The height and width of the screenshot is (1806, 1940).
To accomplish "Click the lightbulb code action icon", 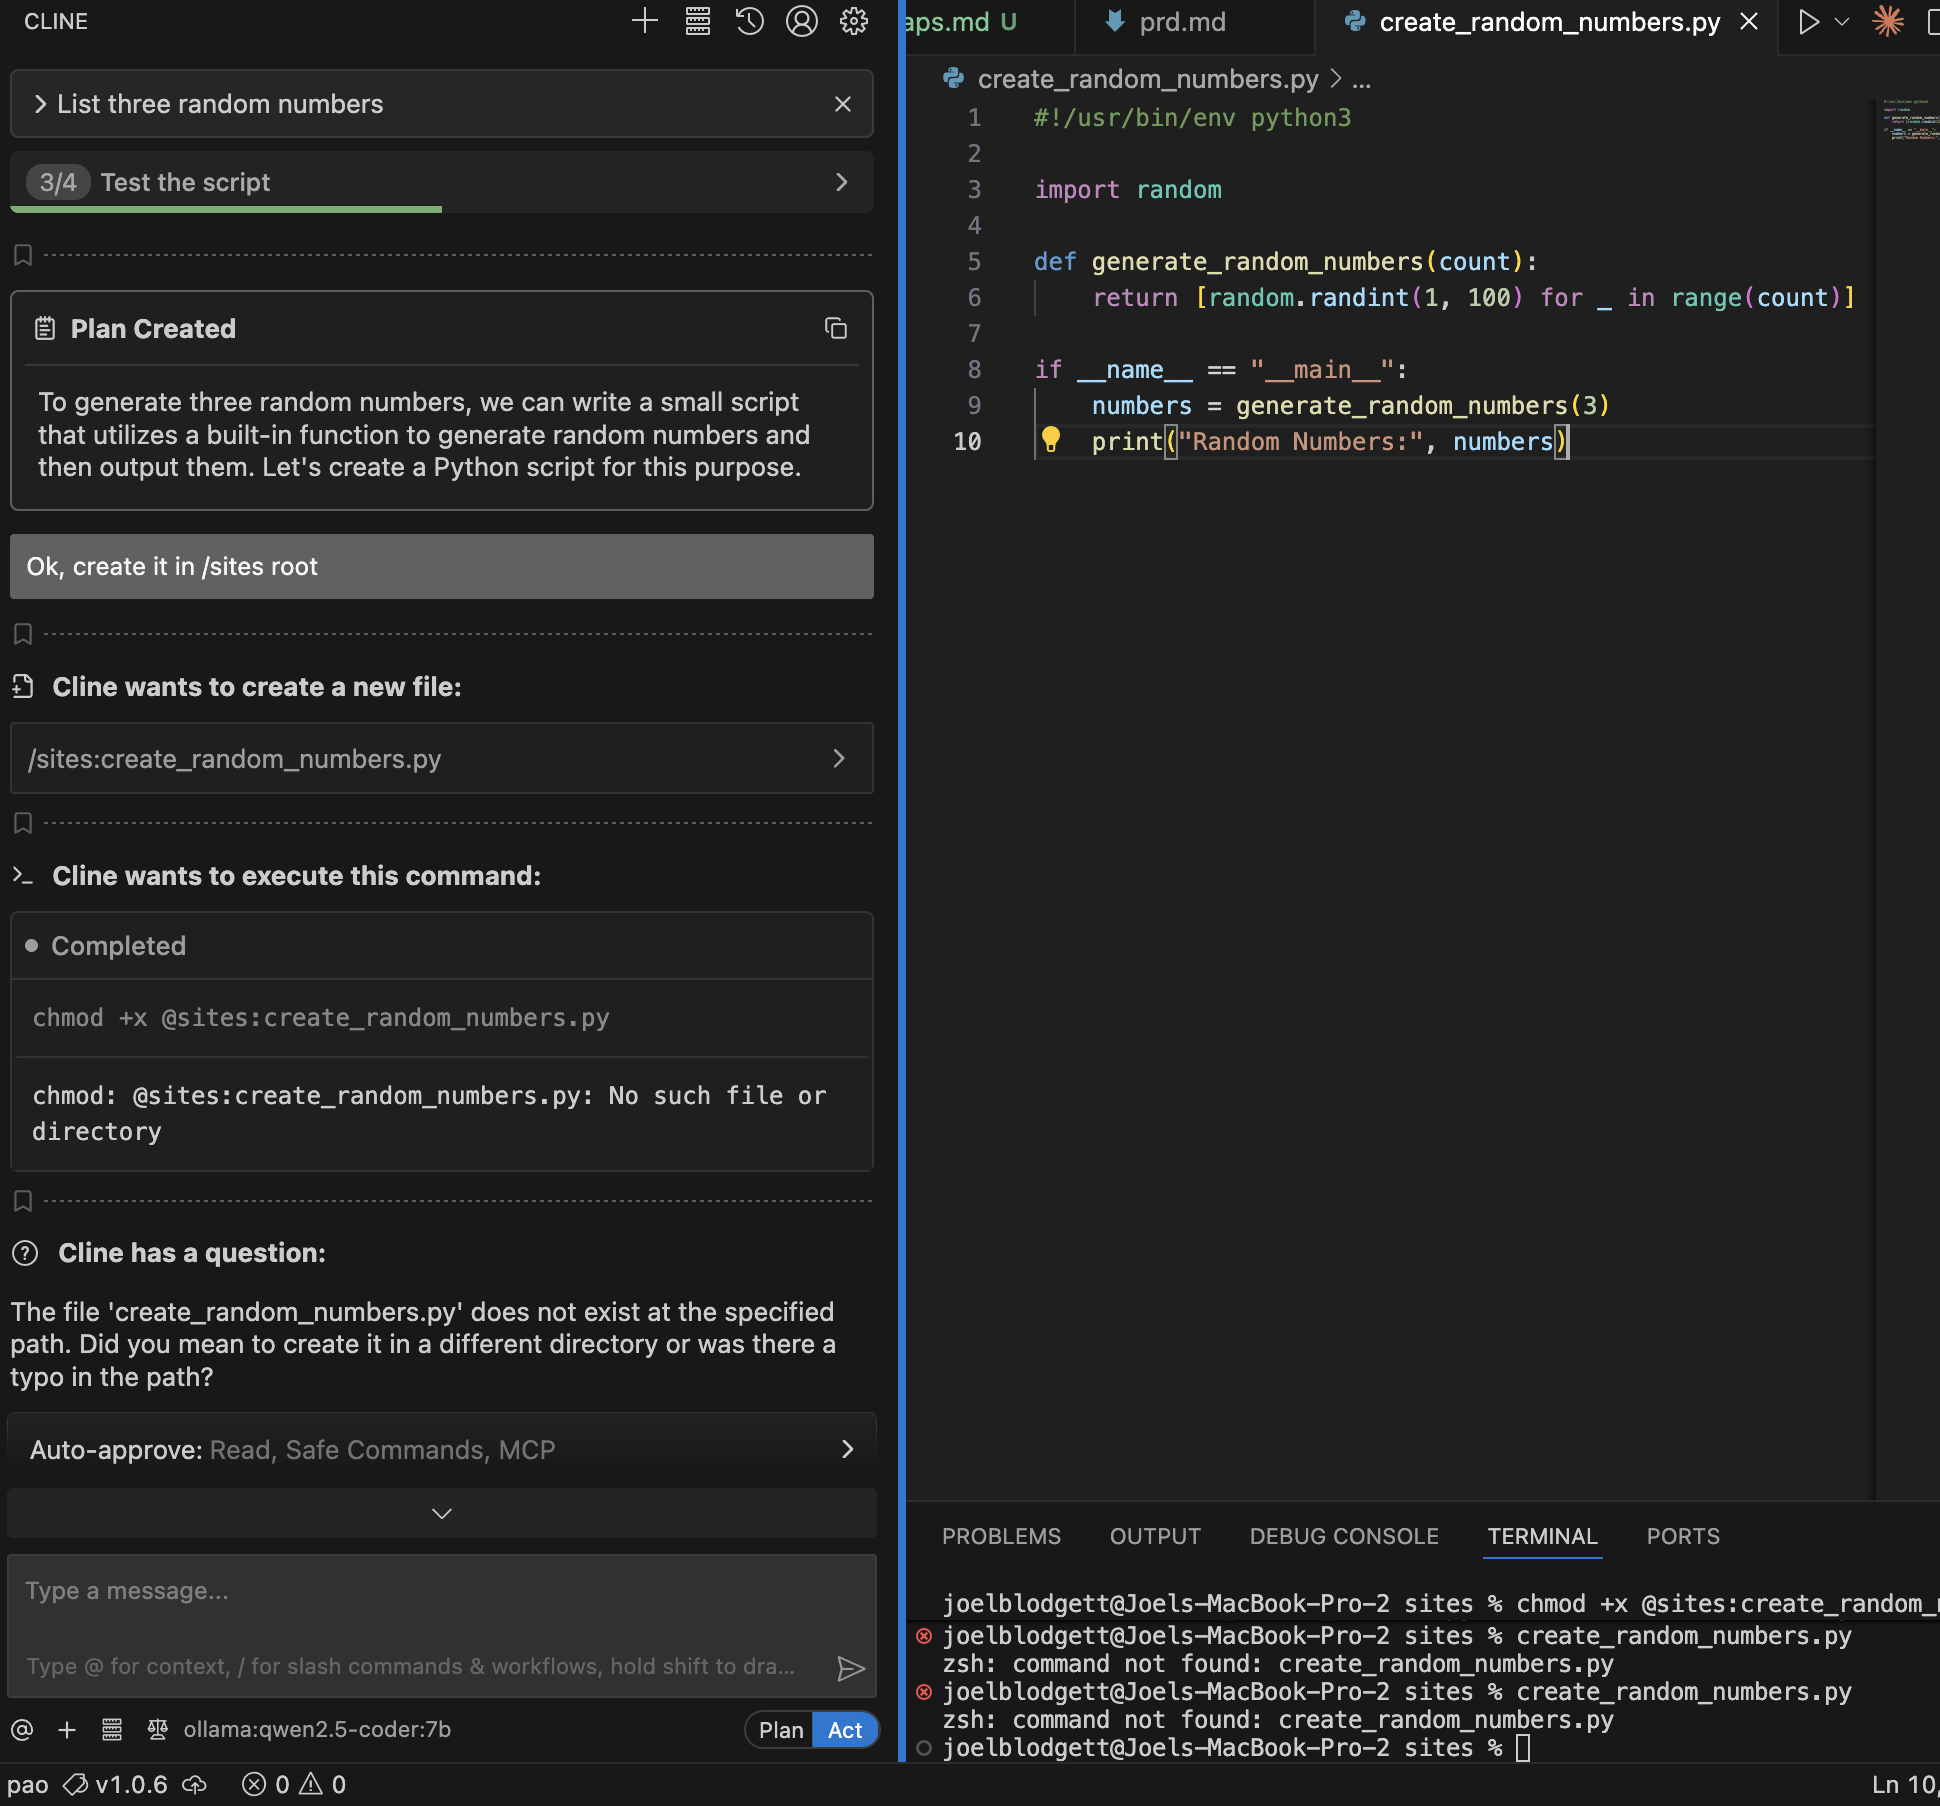I will [x=1051, y=439].
